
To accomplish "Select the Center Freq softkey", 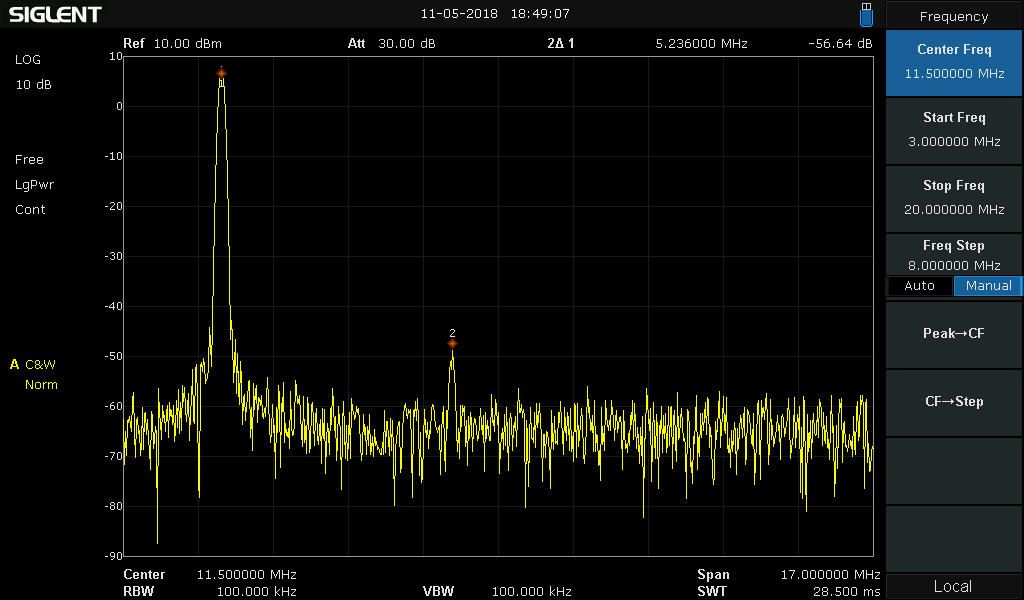I will point(954,62).
